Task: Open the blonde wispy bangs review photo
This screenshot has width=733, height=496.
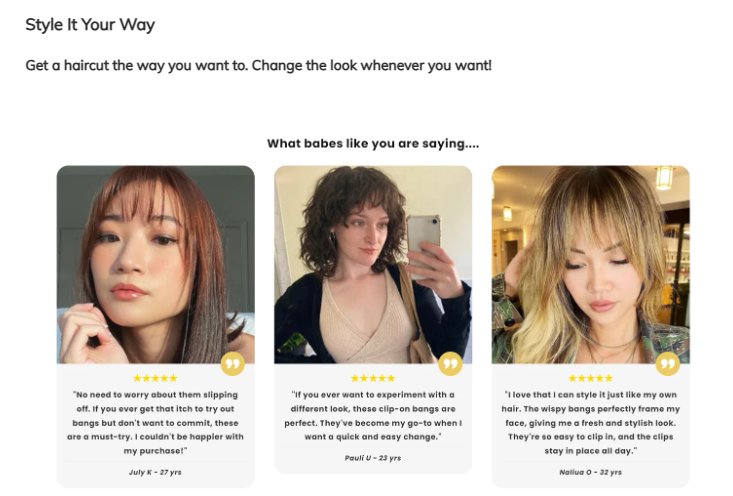Action: pos(590,265)
